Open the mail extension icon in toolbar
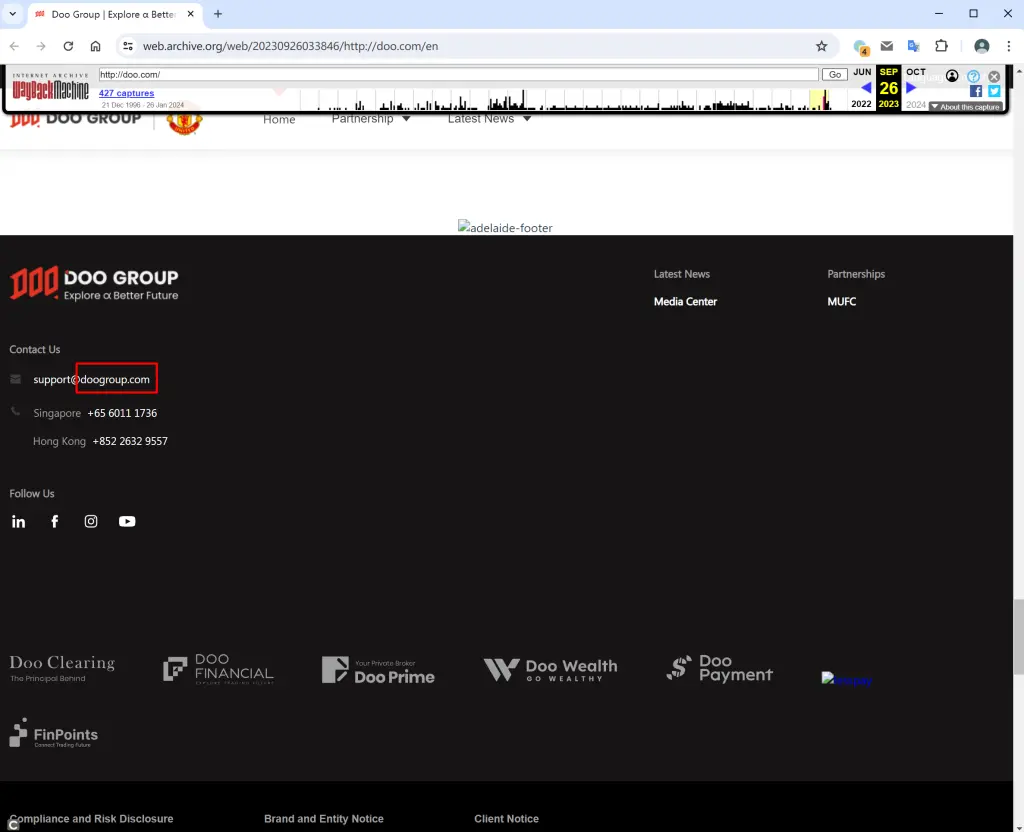 (x=887, y=46)
